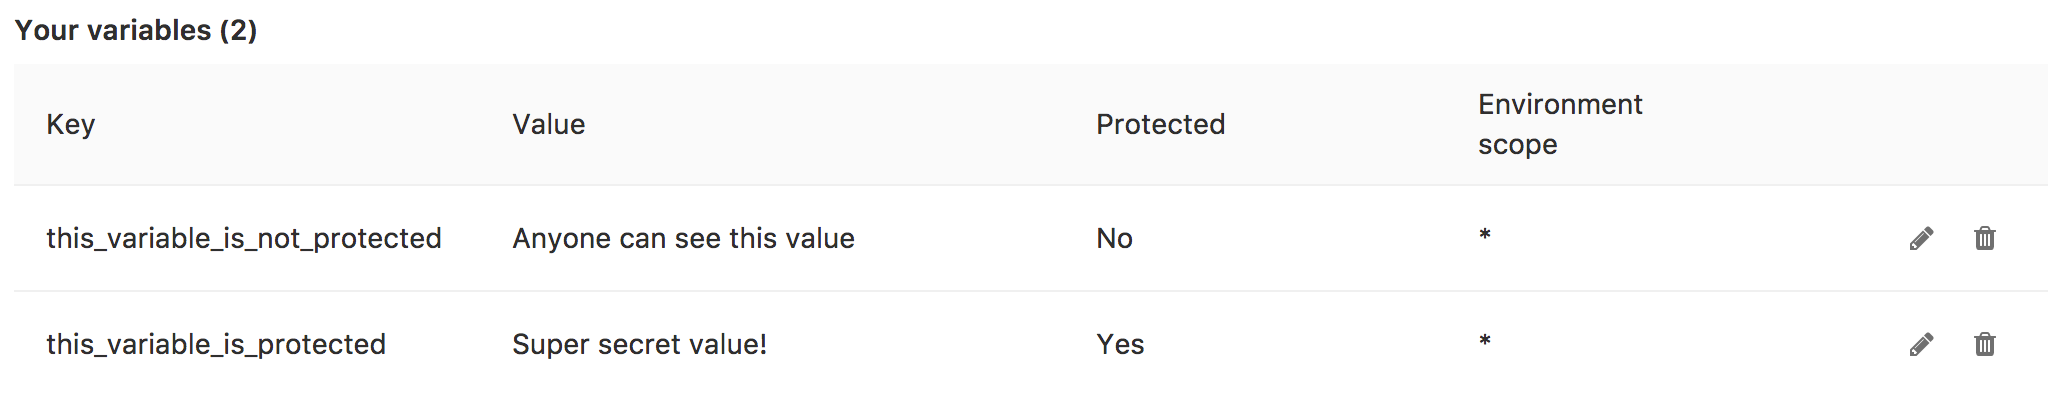Click the asterisk scope of the unprotected variable
Viewport: 2070px width, 414px height.
click(1485, 237)
